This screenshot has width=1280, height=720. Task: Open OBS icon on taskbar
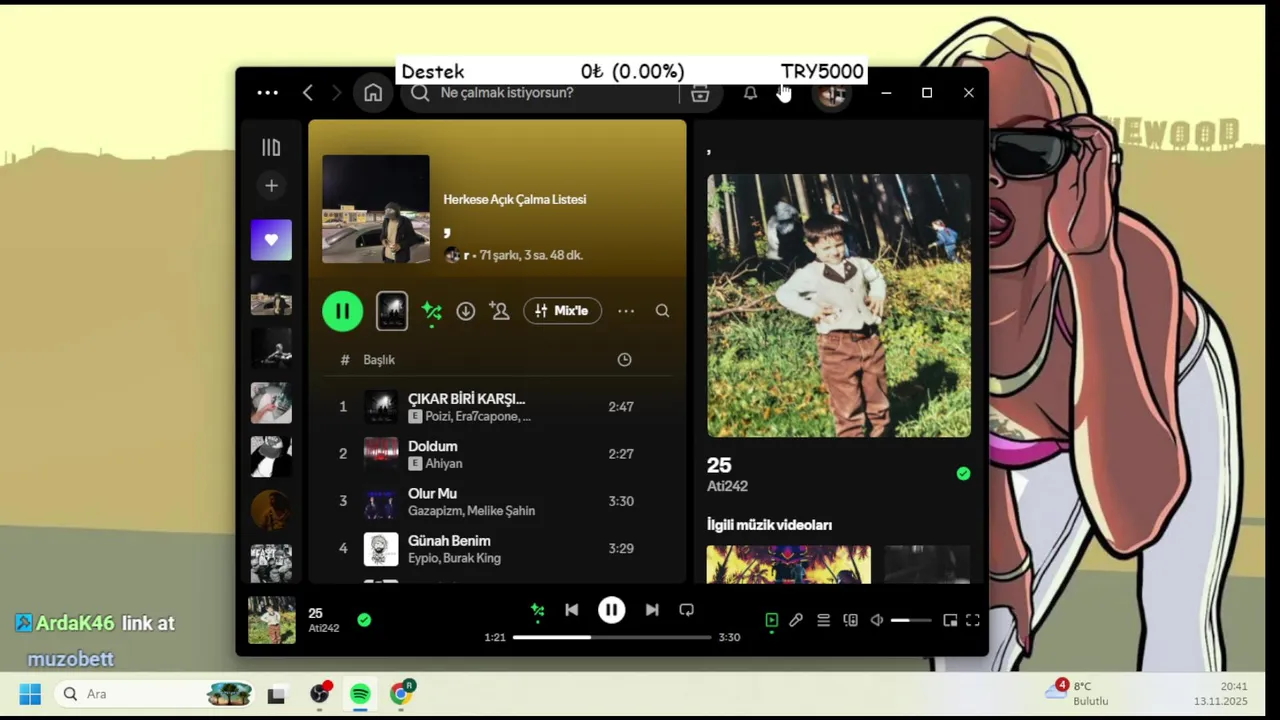click(x=320, y=694)
